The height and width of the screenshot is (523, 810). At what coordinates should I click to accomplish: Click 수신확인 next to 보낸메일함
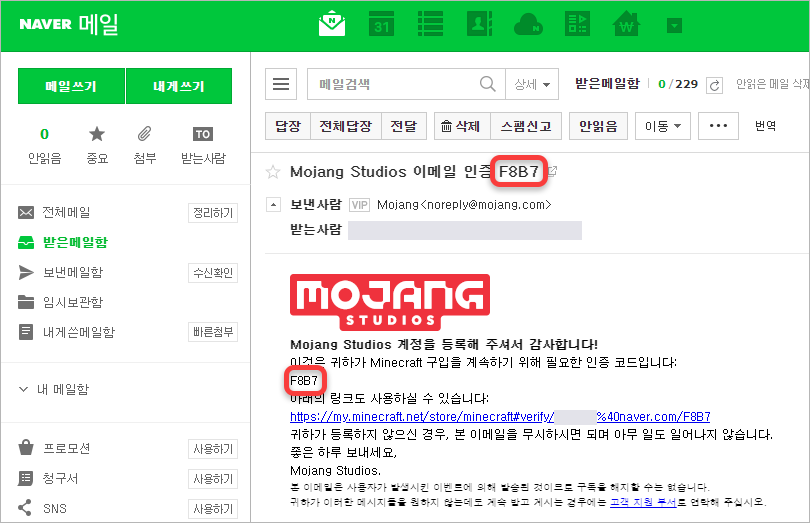click(213, 273)
